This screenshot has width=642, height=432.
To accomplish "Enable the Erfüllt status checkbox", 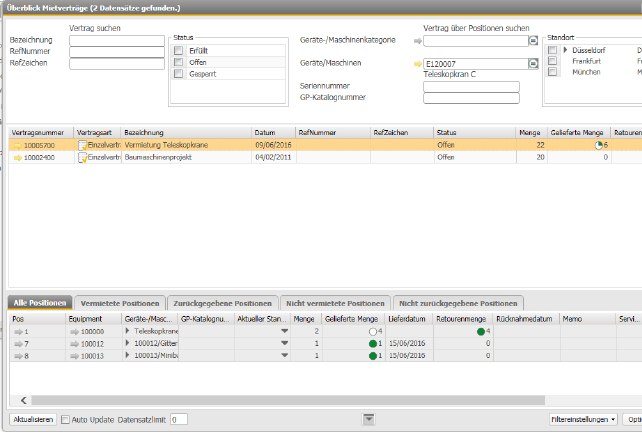I will pyautogui.click(x=179, y=49).
